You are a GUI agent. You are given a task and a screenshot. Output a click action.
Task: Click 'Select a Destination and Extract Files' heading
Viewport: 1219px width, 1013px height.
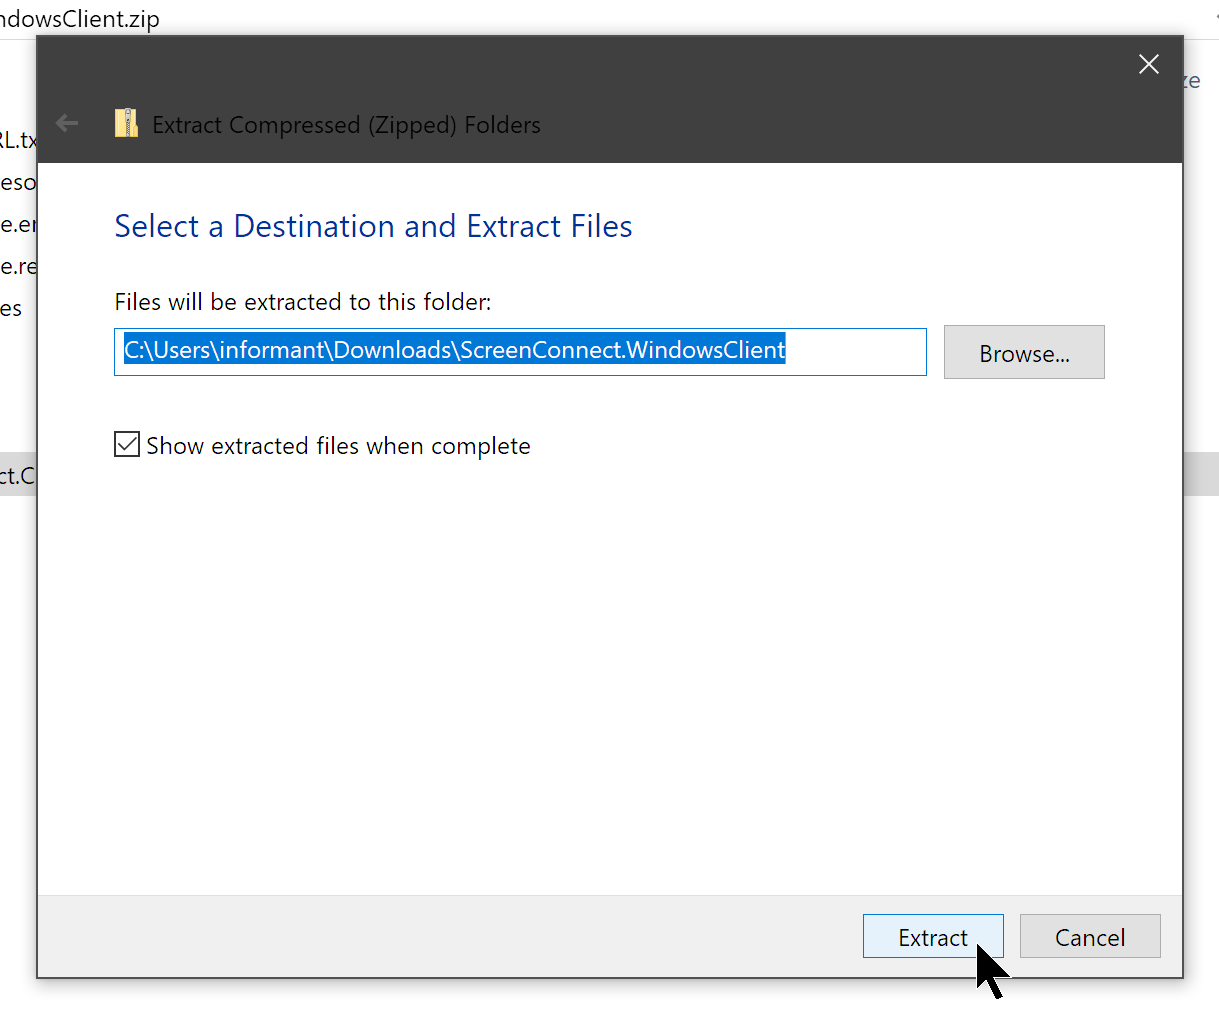click(373, 226)
